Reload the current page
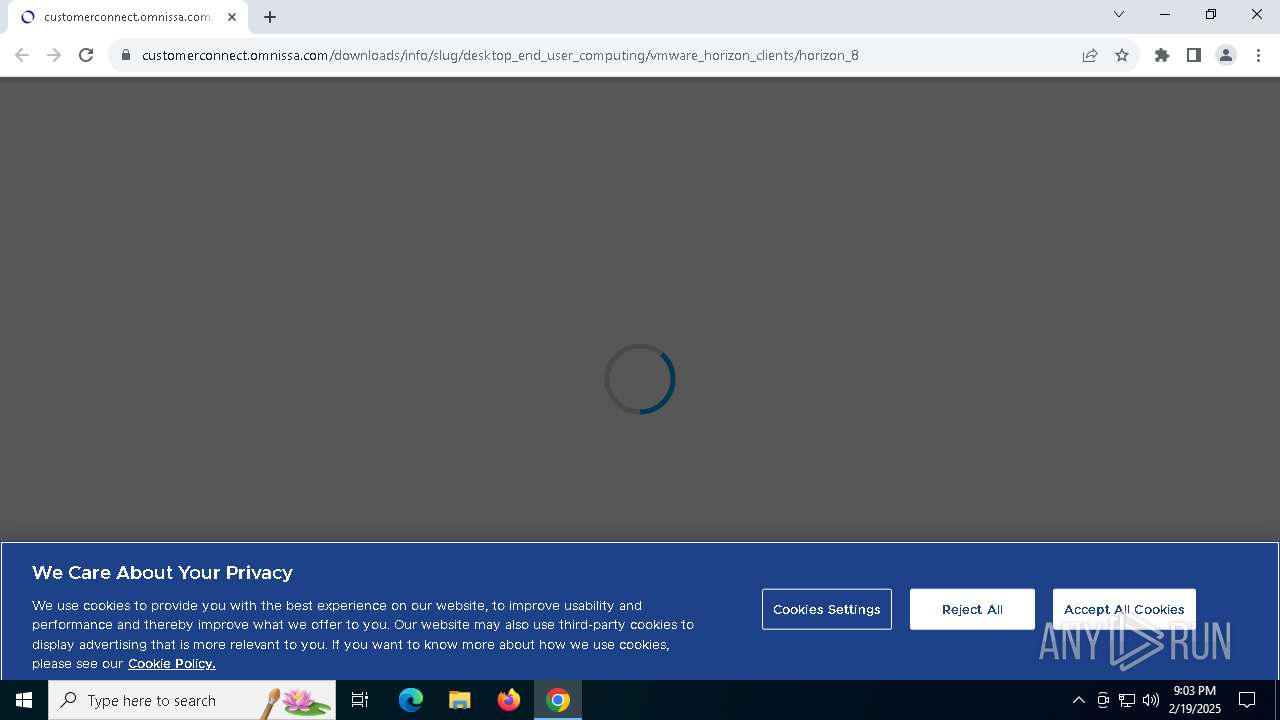 (86, 55)
